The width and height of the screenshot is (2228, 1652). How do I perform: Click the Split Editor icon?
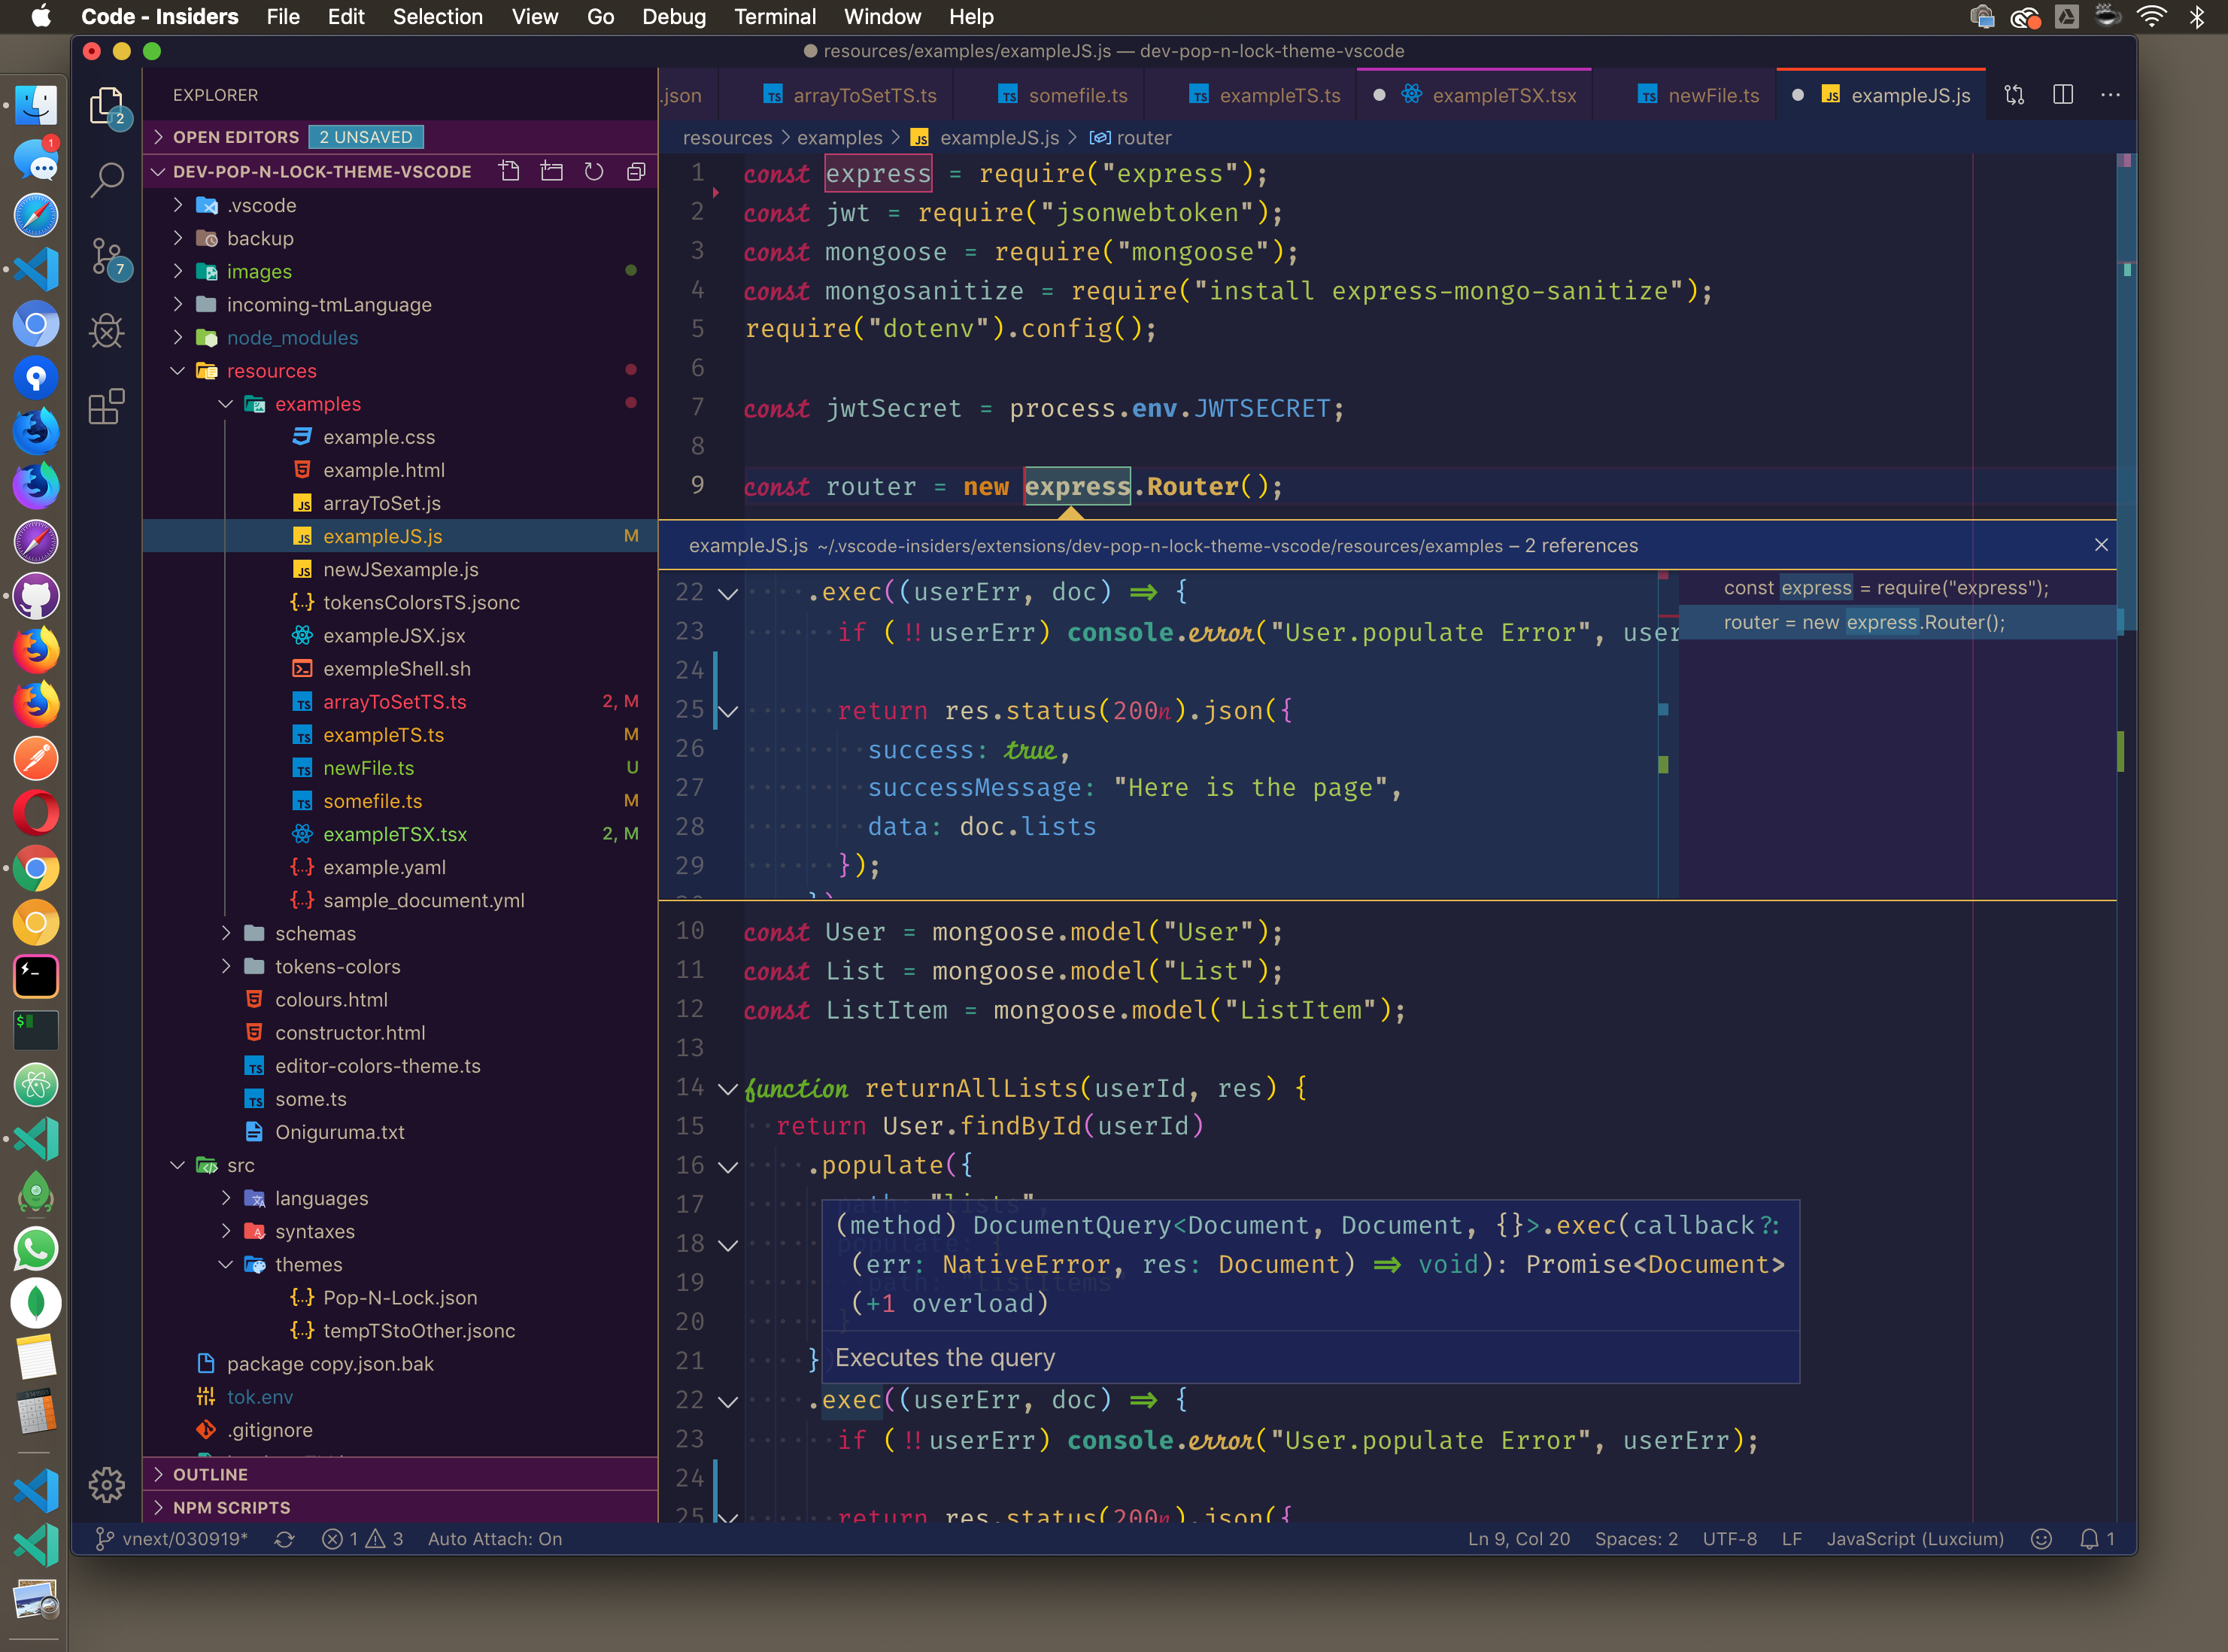click(2063, 95)
